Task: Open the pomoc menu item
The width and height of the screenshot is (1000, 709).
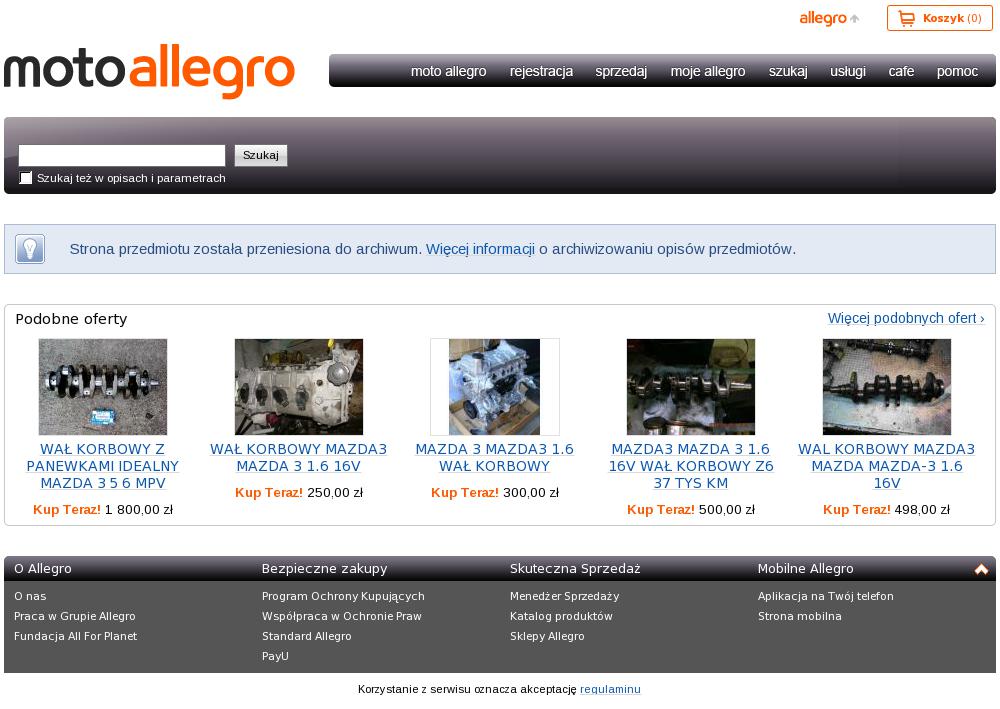Action: pyautogui.click(x=957, y=71)
